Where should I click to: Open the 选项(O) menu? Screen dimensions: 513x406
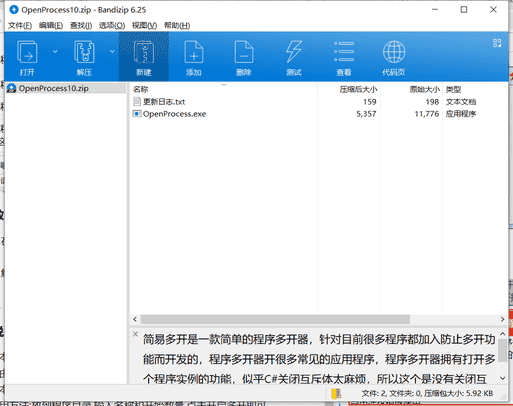coord(112,25)
